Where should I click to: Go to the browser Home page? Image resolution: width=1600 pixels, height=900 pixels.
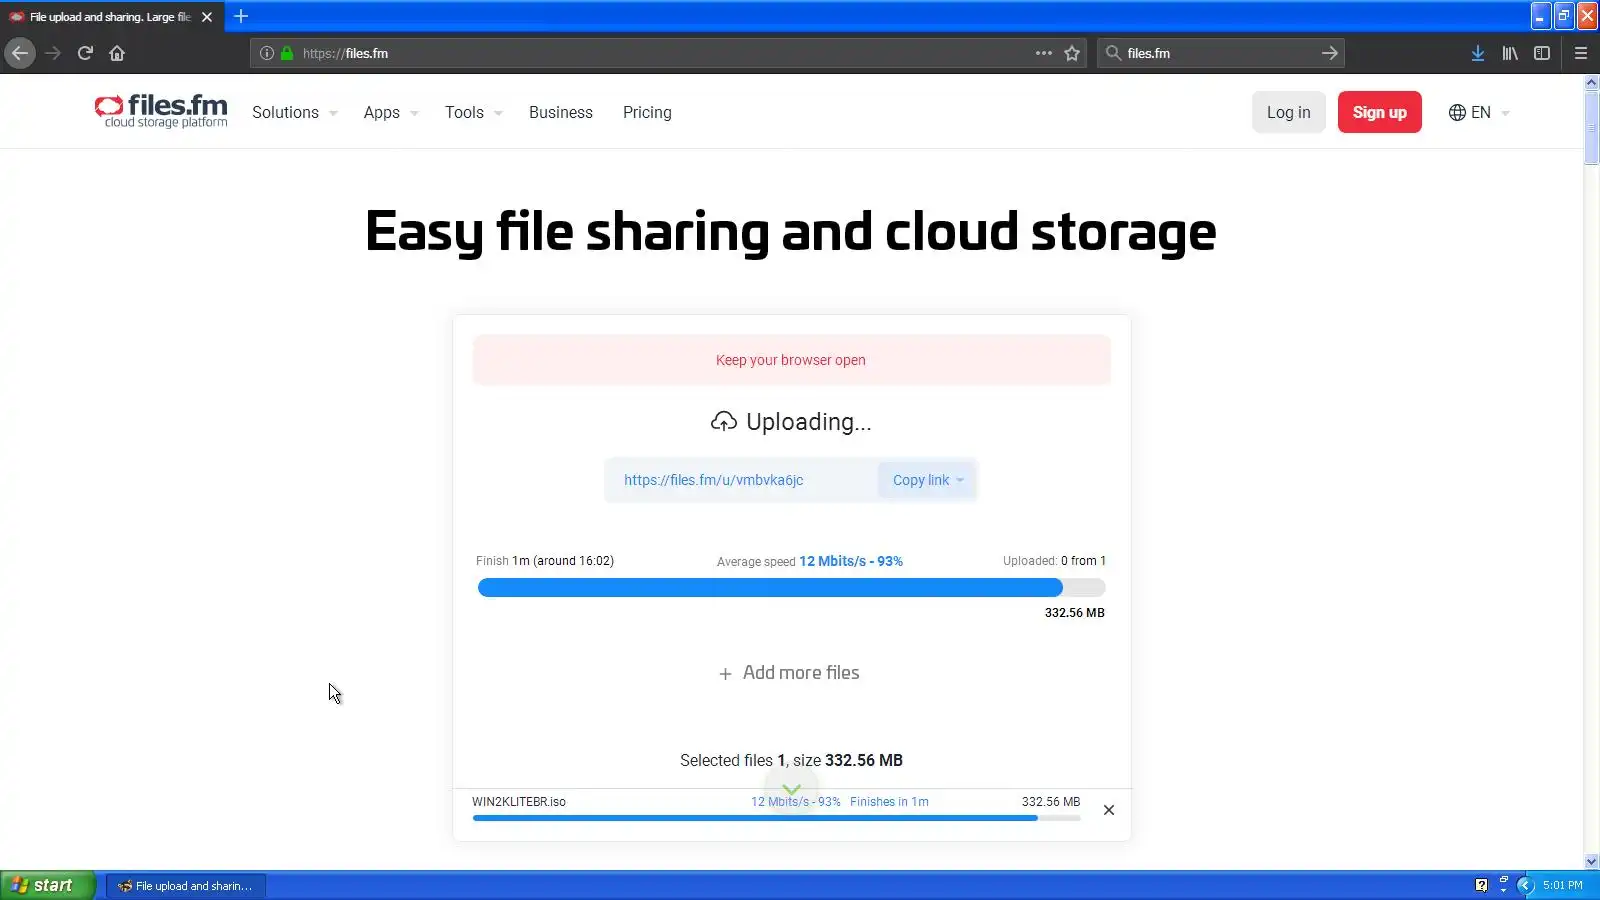[117, 53]
